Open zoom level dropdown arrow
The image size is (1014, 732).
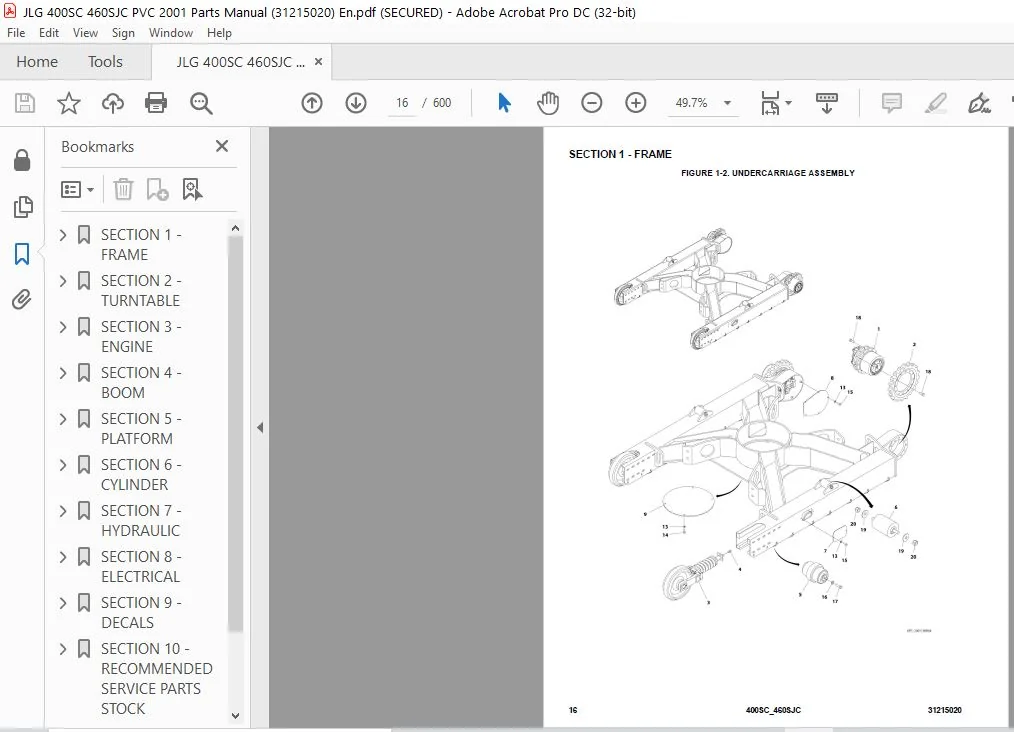pos(727,103)
